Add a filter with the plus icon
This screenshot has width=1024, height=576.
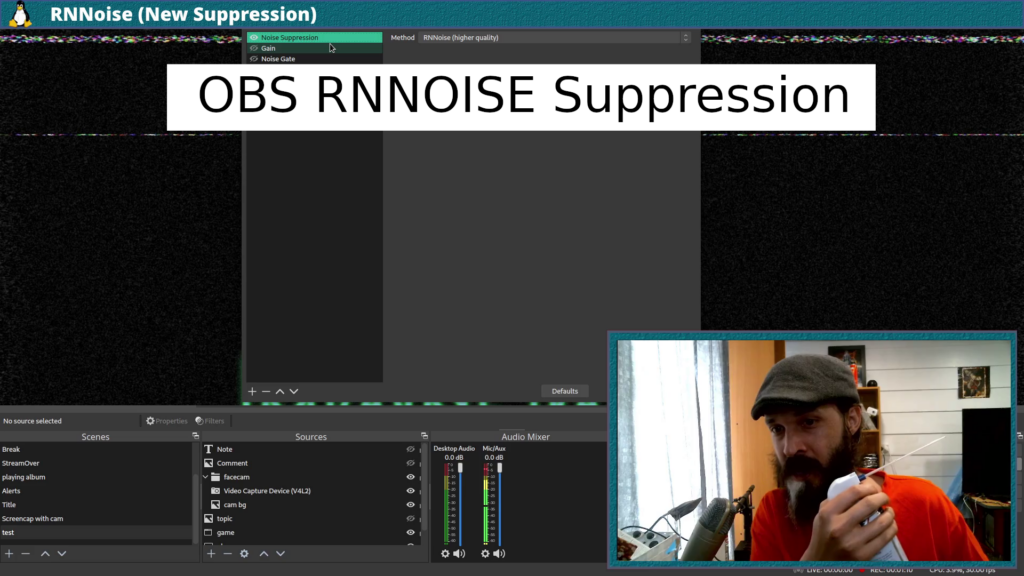point(252,391)
